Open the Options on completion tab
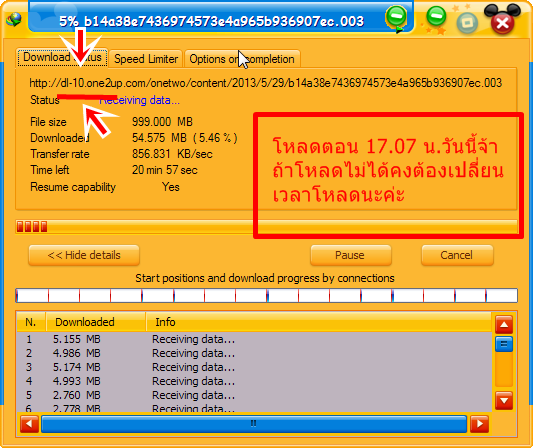Screen dimensions: 533x448 click(x=242, y=59)
